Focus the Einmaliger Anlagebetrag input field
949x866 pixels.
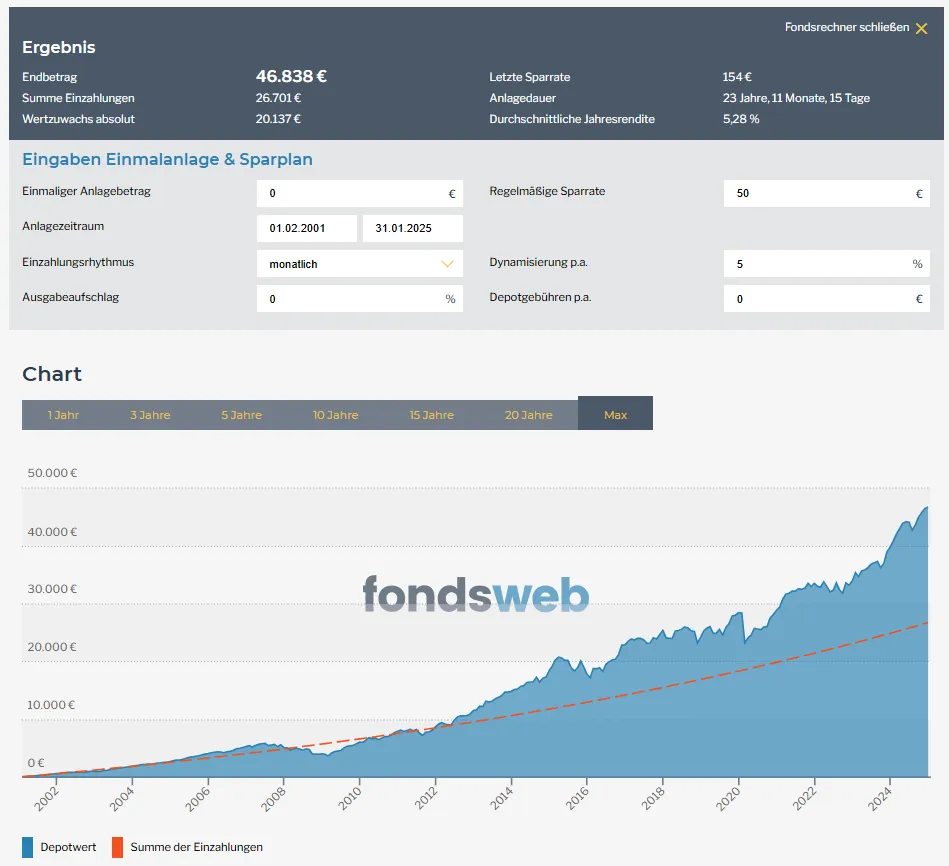coord(360,194)
